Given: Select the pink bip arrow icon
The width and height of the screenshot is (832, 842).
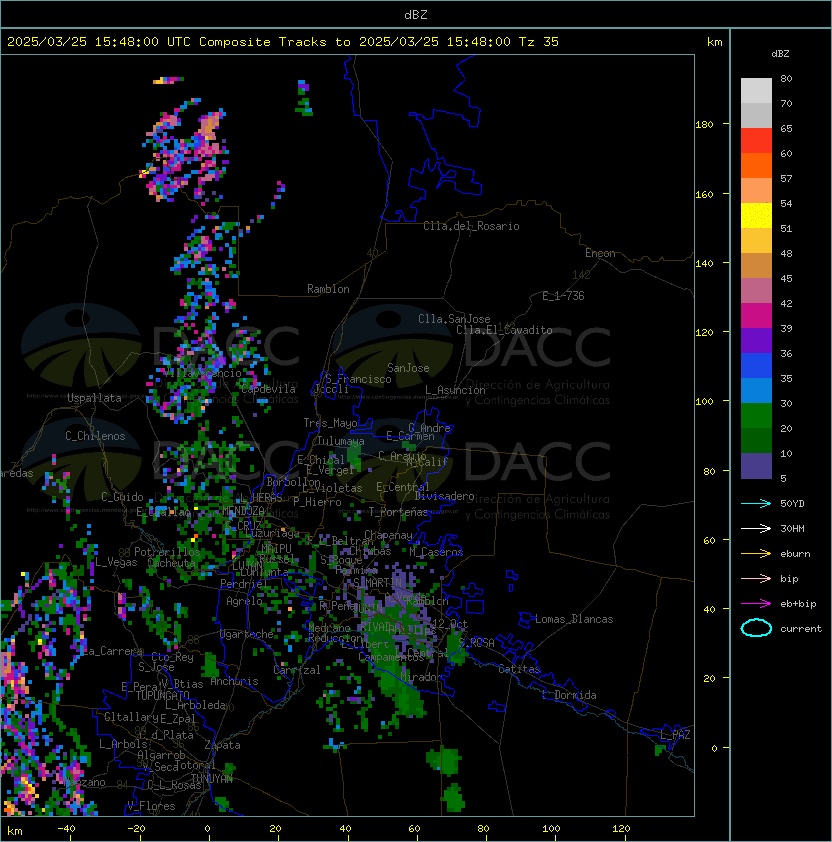Looking at the screenshot, I should [x=756, y=578].
